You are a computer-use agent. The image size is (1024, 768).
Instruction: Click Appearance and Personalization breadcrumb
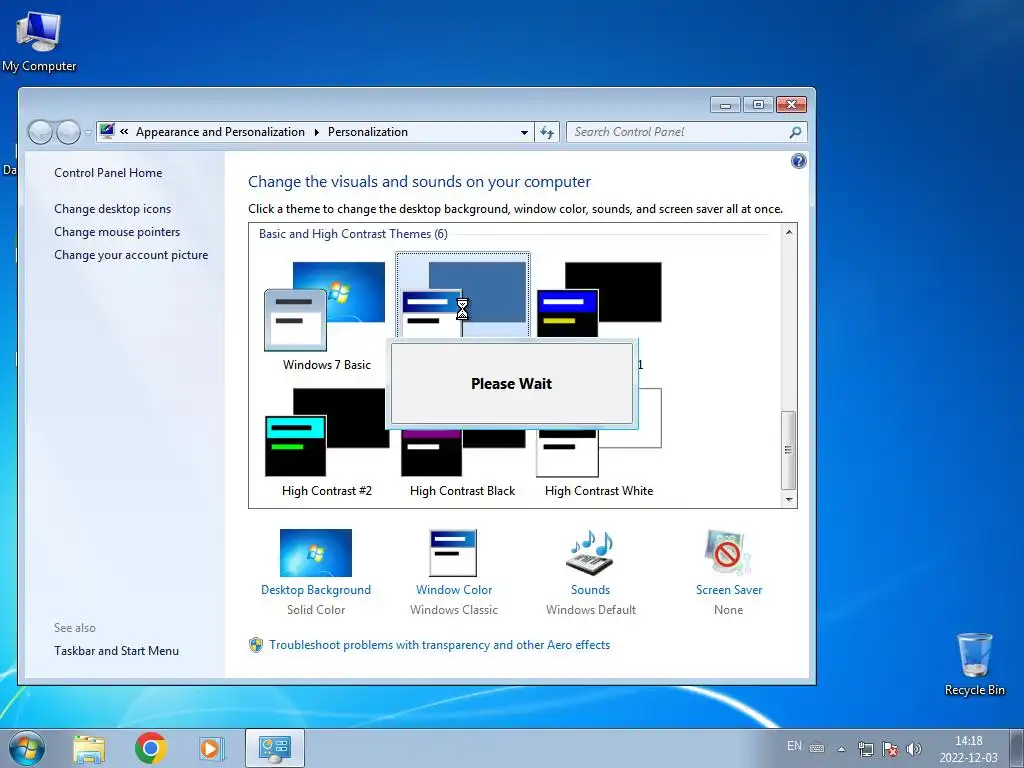(220, 132)
